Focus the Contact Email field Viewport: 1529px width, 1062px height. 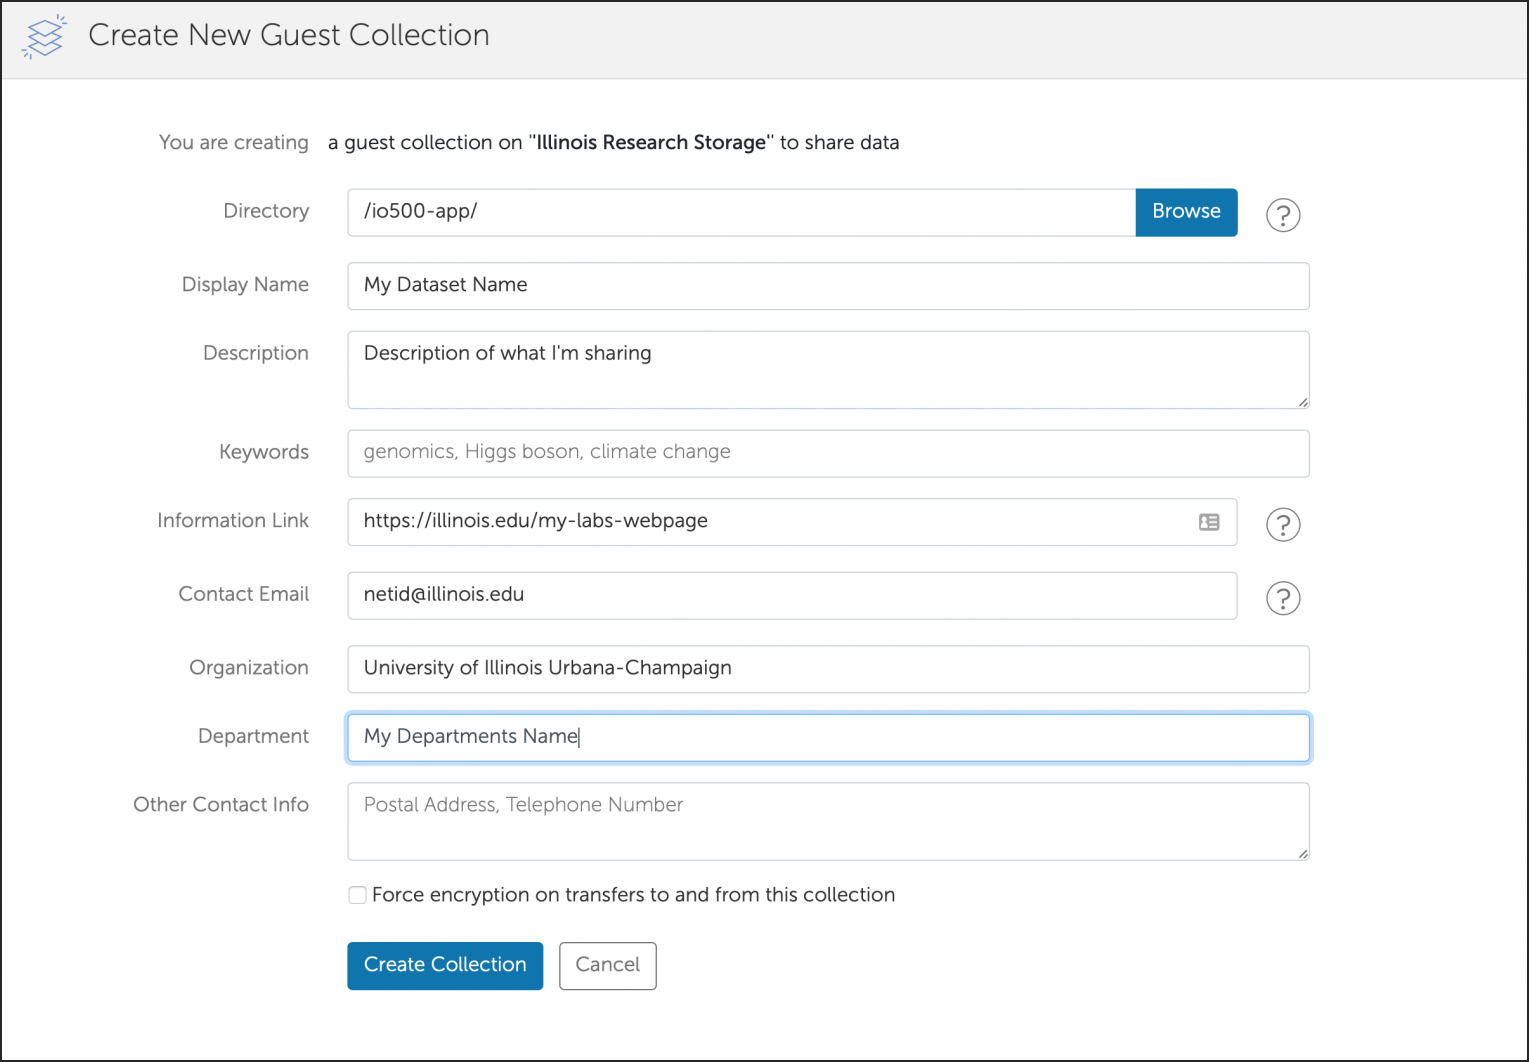[x=790, y=595]
